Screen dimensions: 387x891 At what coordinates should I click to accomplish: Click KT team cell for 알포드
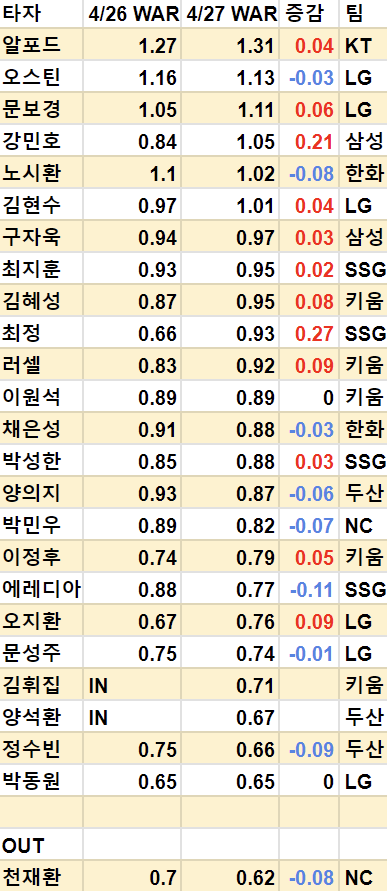363,45
